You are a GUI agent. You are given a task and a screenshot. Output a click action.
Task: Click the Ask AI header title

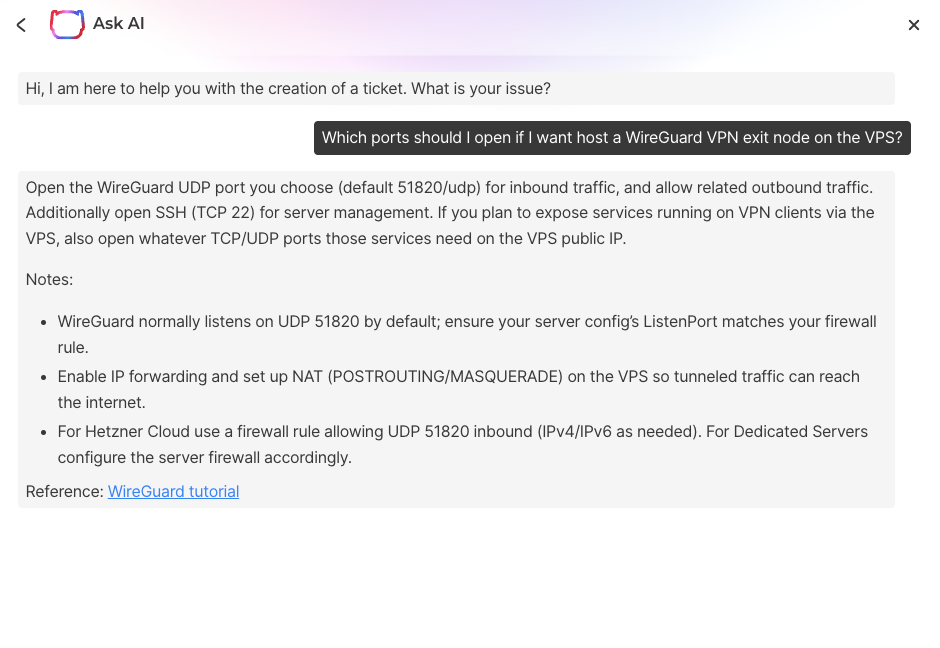click(119, 23)
